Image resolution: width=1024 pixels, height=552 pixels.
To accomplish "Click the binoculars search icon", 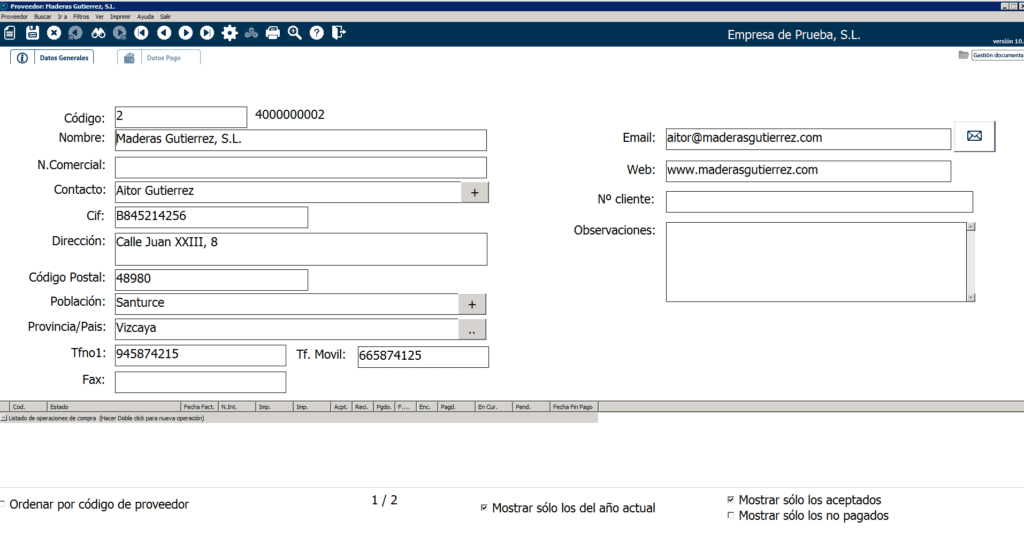I will coord(98,33).
